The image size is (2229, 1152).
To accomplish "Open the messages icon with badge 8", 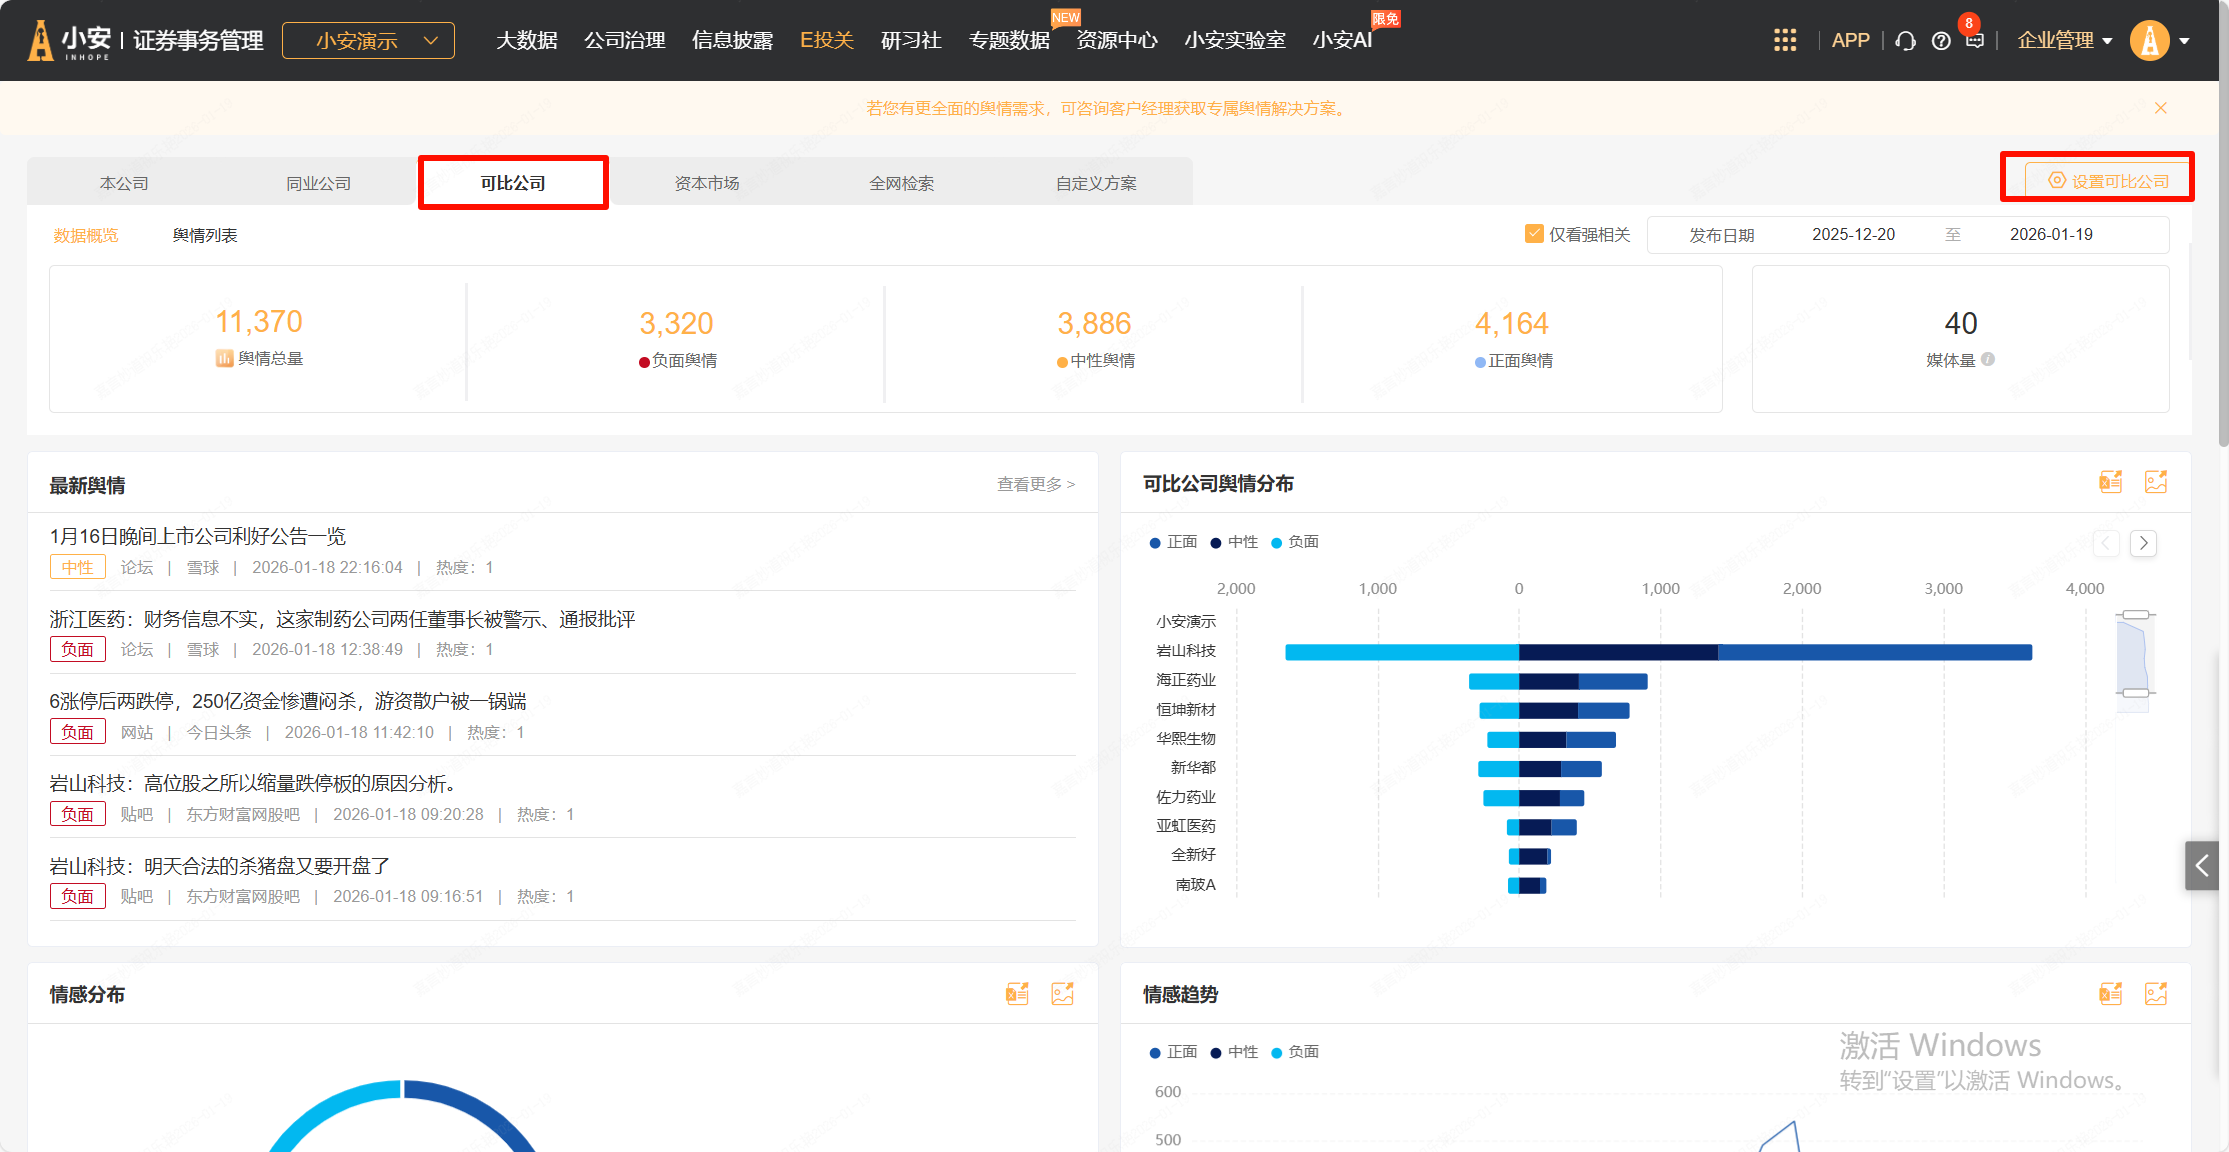I will [x=1974, y=40].
